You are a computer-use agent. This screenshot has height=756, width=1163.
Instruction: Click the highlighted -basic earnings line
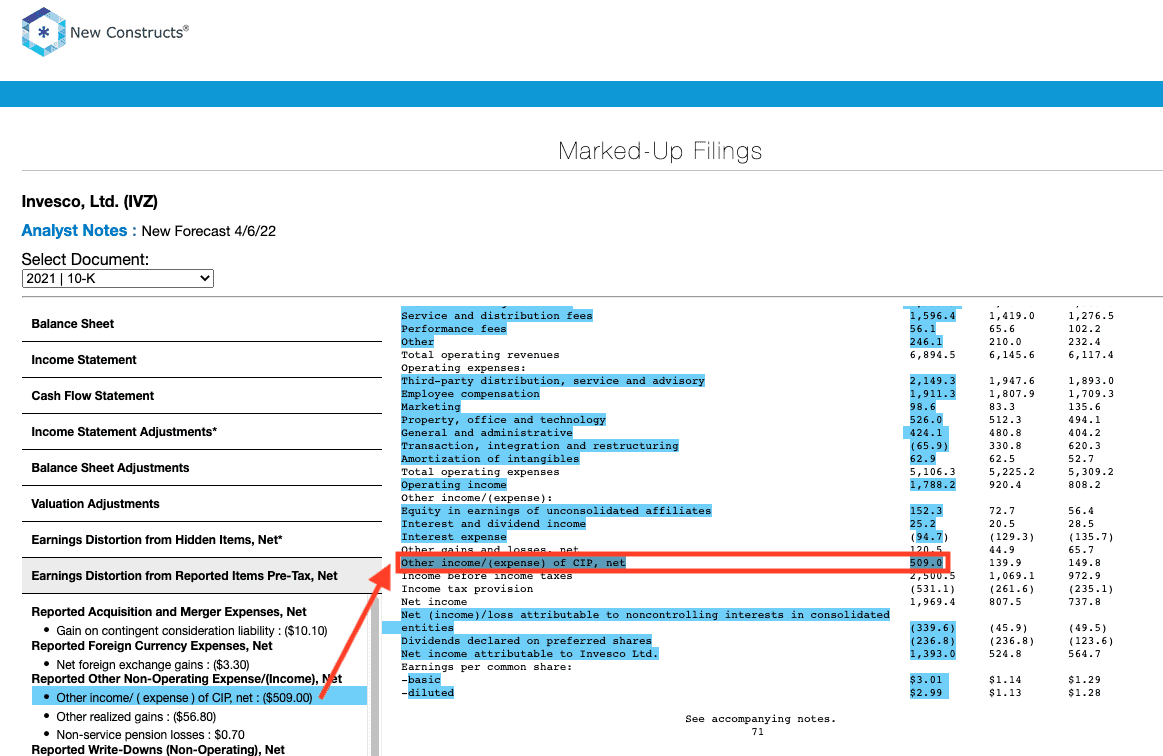tap(421, 680)
